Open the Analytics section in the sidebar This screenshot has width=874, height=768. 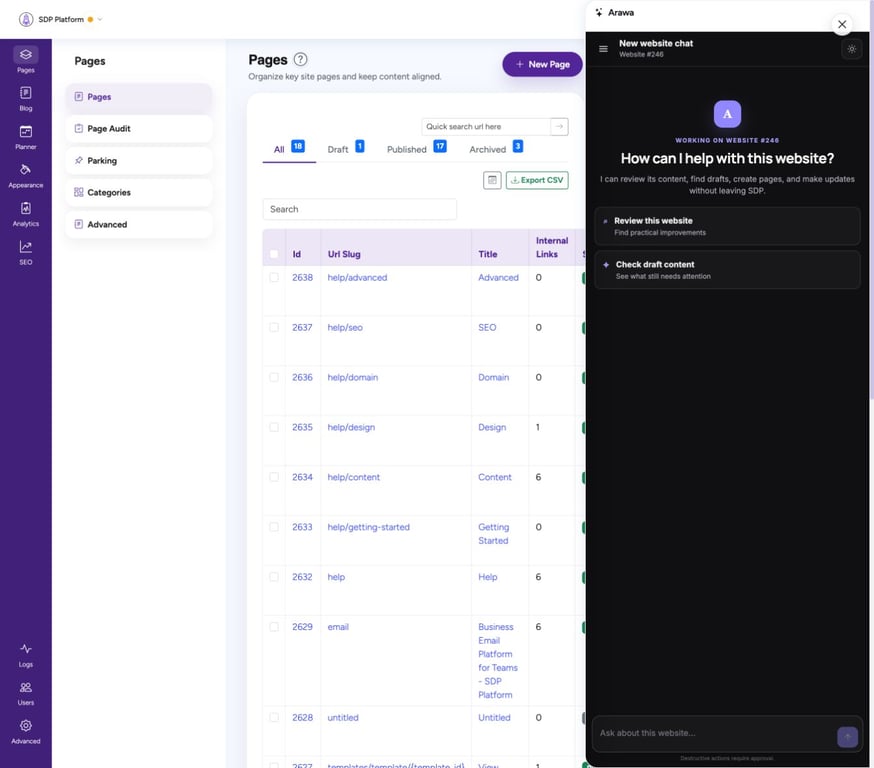26,214
